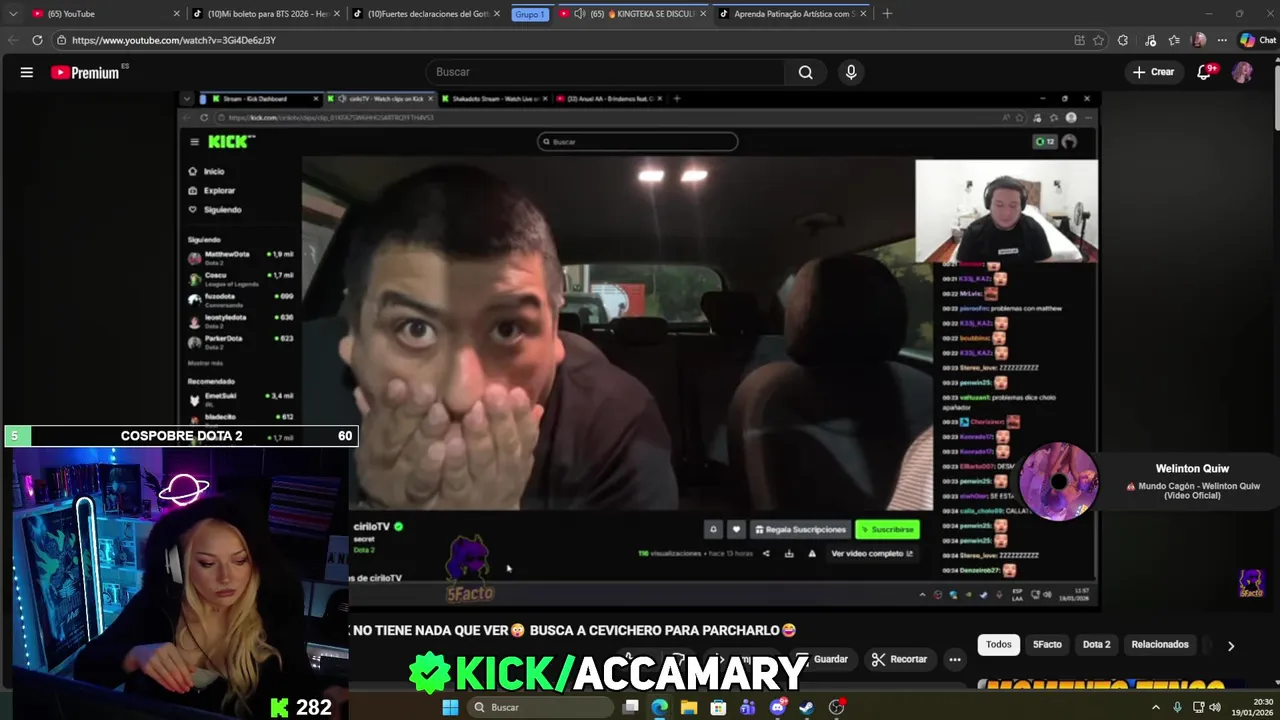This screenshot has width=1280, height=720.
Task: Add this page to browser favorites star
Action: coord(1098,40)
